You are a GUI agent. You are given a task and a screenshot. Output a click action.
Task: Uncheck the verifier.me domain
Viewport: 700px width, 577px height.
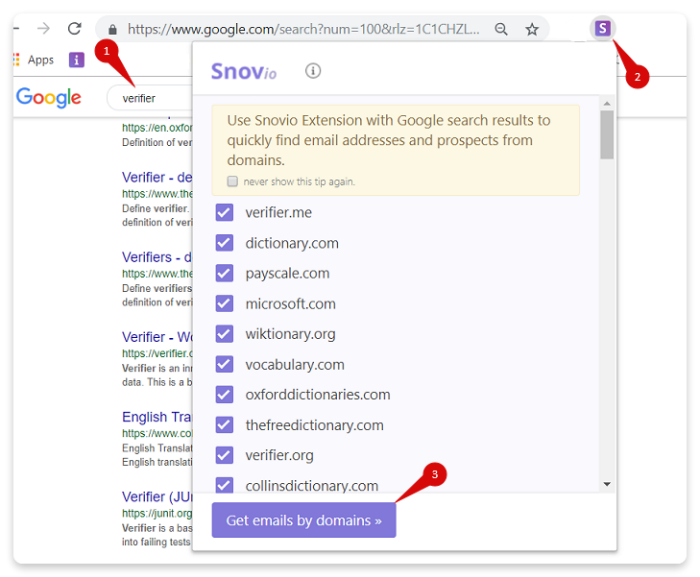click(224, 213)
